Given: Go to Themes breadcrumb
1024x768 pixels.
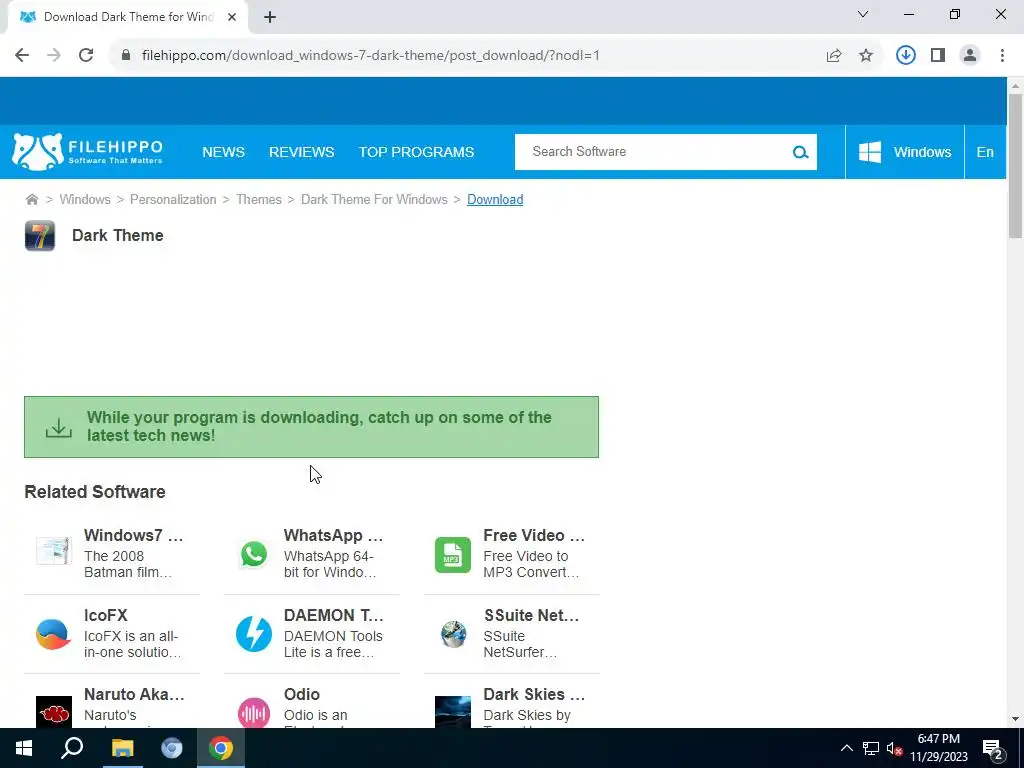Looking at the screenshot, I should pyautogui.click(x=259, y=199).
